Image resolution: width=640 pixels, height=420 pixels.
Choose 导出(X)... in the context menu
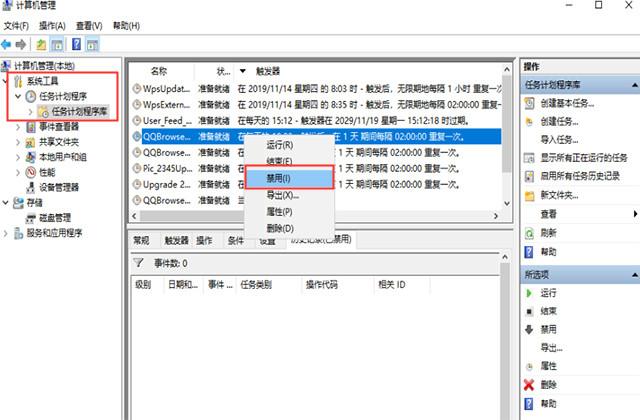coord(289,195)
